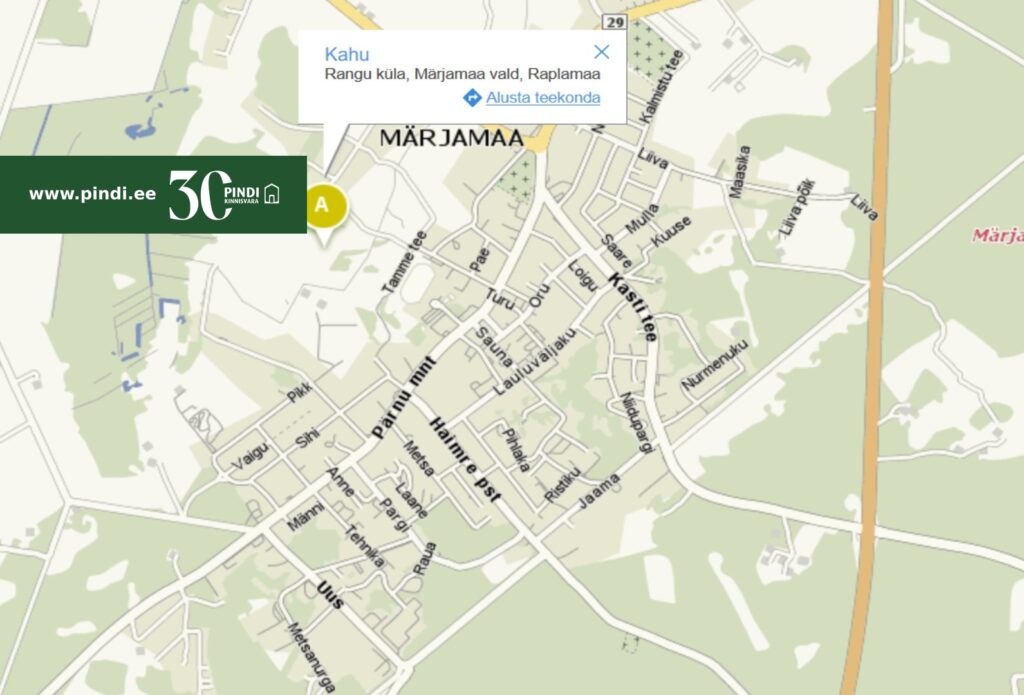Viewport: 1024px width, 695px height.
Task: Click the route 29 road shield
Action: coord(615,22)
